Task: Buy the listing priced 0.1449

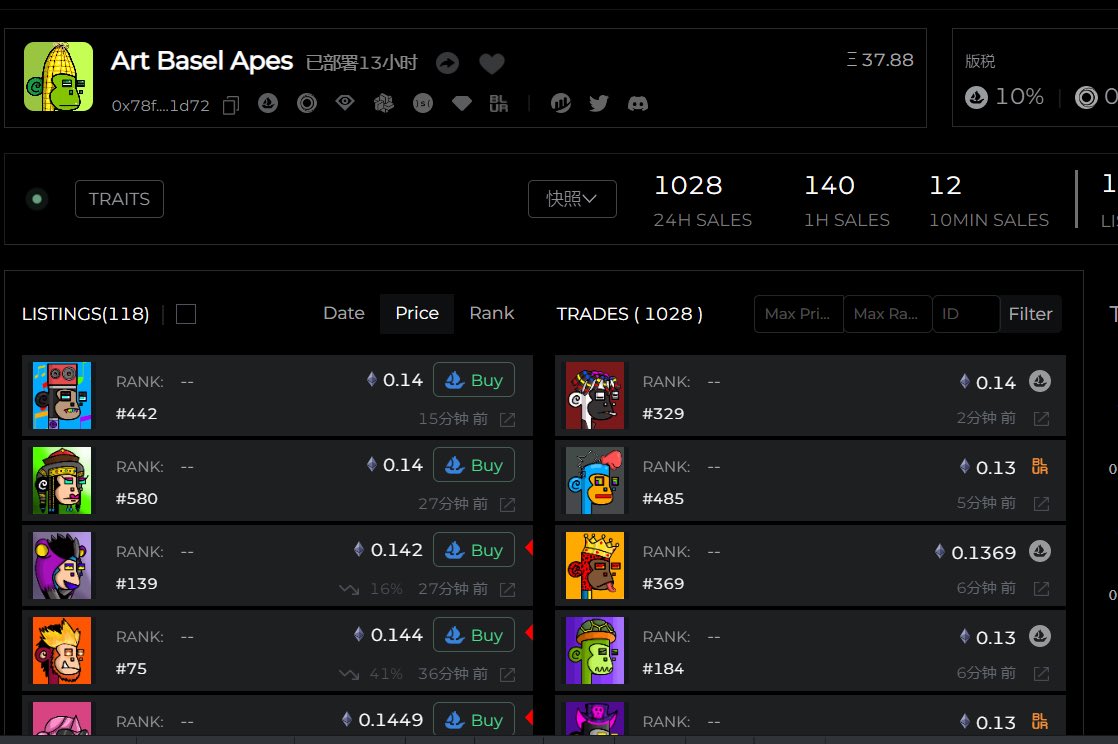Action: coord(473,718)
